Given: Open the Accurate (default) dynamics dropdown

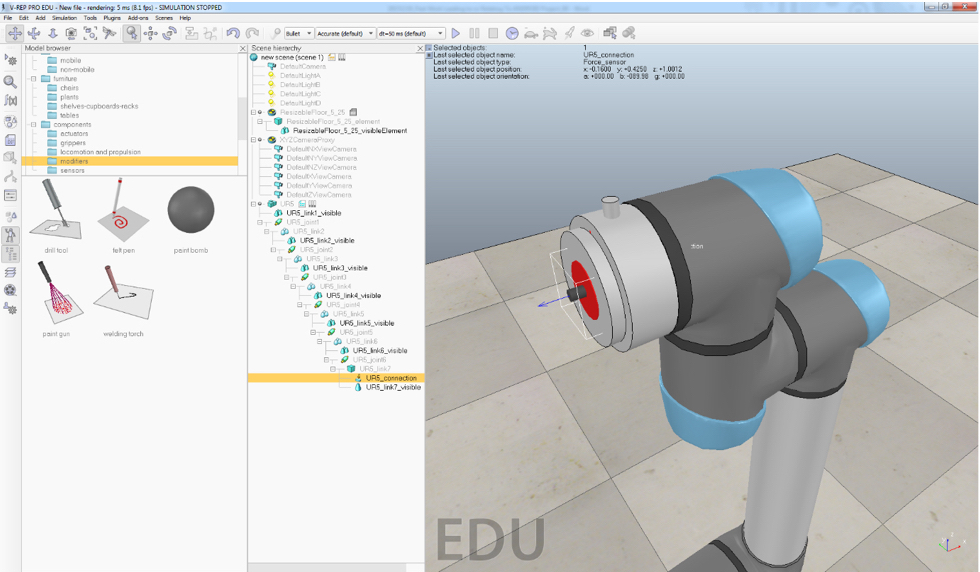Looking at the screenshot, I should [346, 33].
